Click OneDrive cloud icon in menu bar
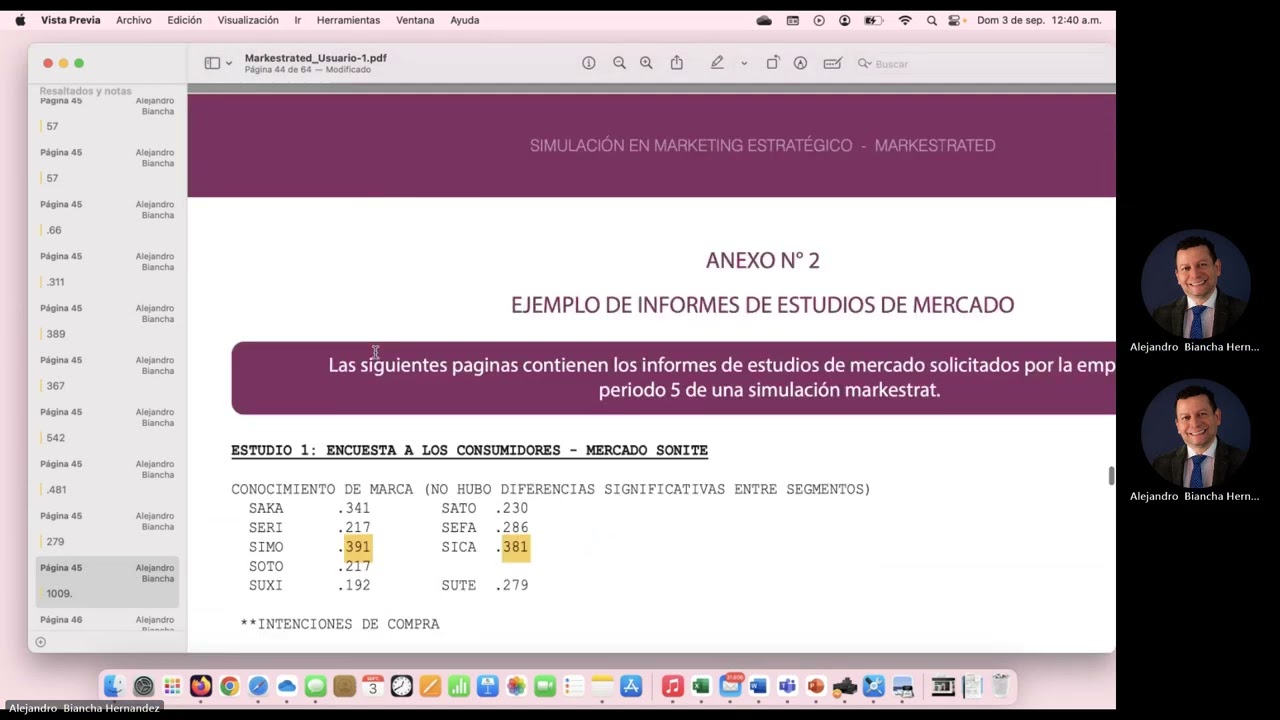Image resolution: width=1280 pixels, height=720 pixels. [764, 20]
